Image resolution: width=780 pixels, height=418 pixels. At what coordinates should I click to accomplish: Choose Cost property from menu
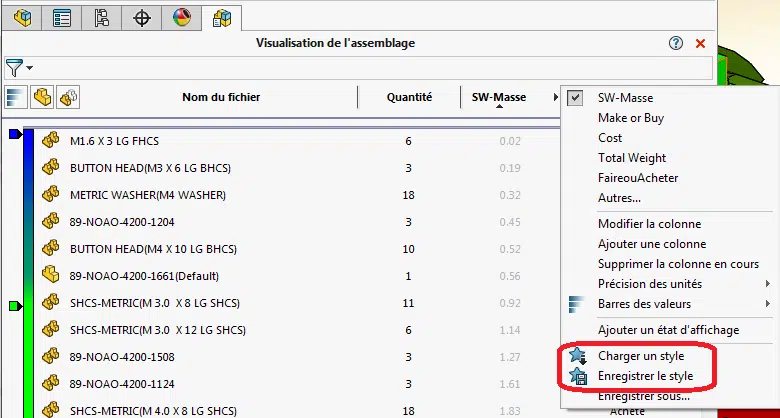click(x=610, y=138)
